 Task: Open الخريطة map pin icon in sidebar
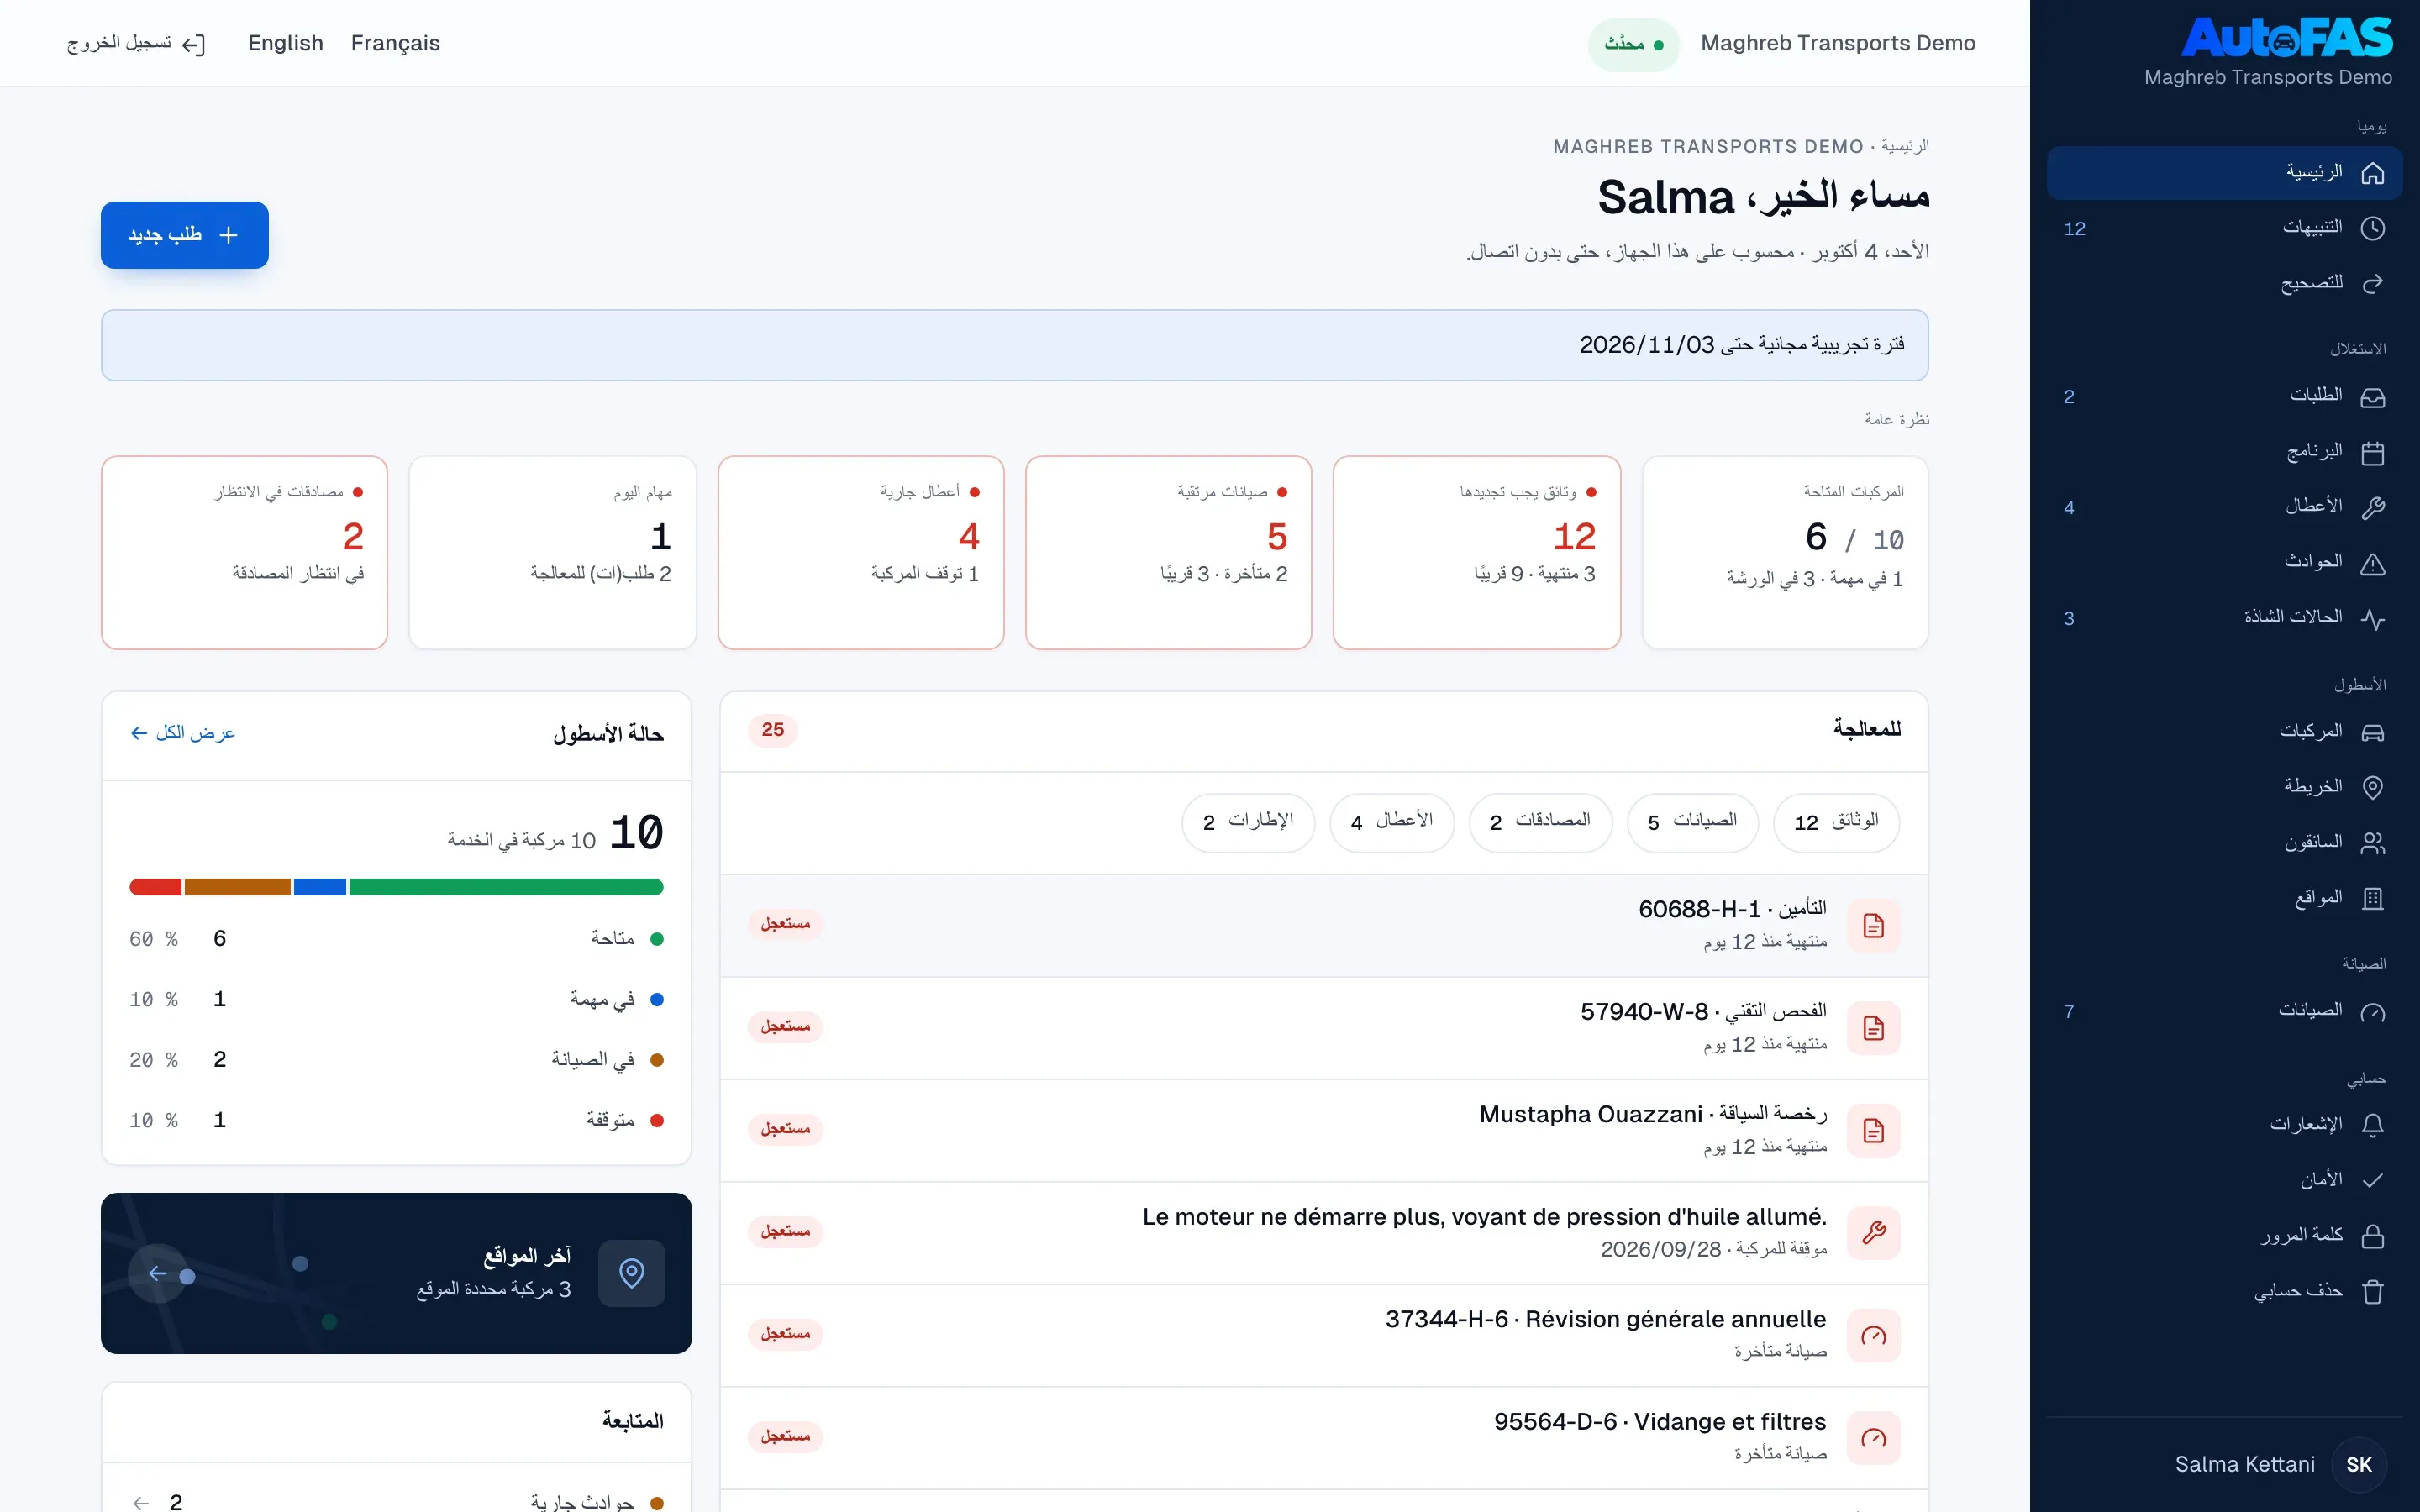(x=2372, y=788)
